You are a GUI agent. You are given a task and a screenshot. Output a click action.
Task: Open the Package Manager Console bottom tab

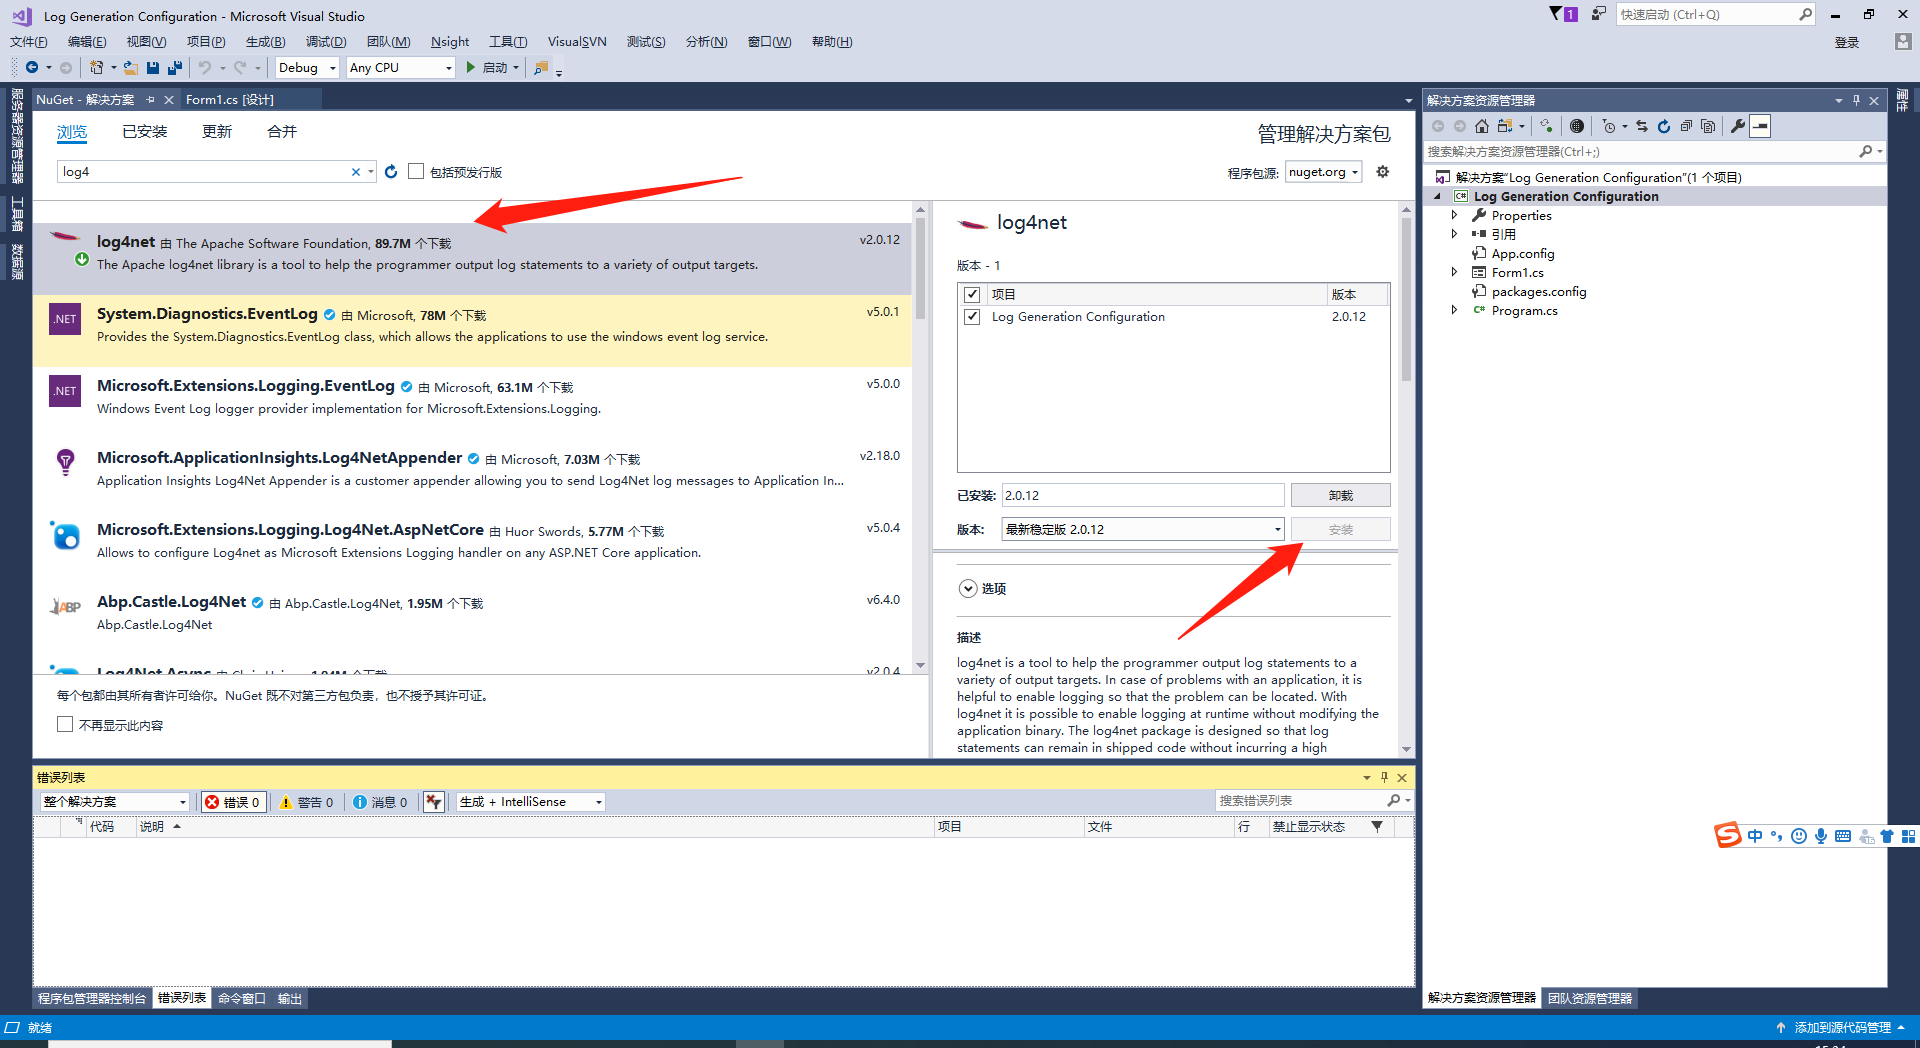(92, 998)
